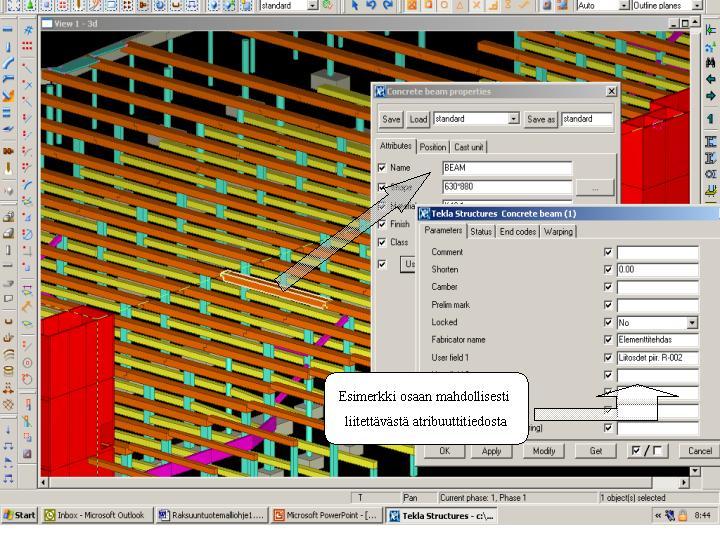
Task: Toggle the Camber checkbox
Action: [608, 287]
